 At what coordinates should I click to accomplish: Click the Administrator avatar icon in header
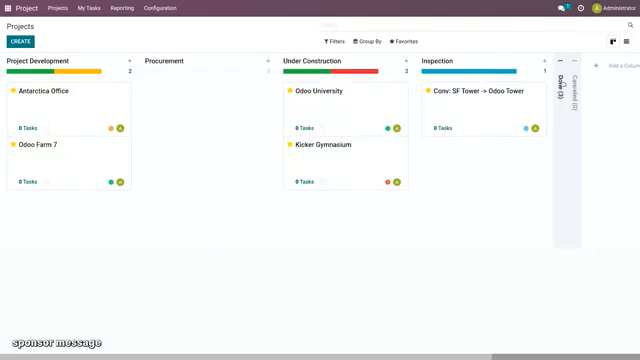click(x=596, y=8)
